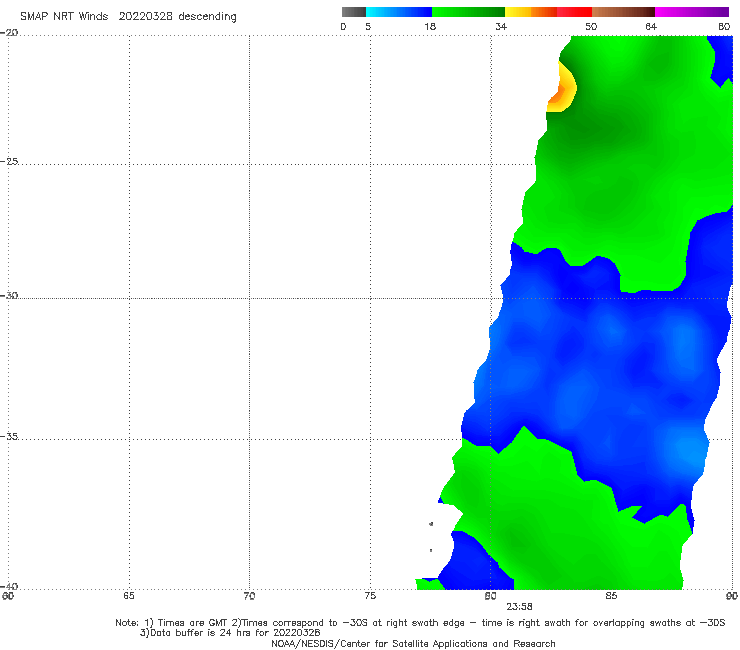This screenshot has width=740, height=650.
Task: Click the yellow-orange high-wind patch on the map
Action: (562, 88)
